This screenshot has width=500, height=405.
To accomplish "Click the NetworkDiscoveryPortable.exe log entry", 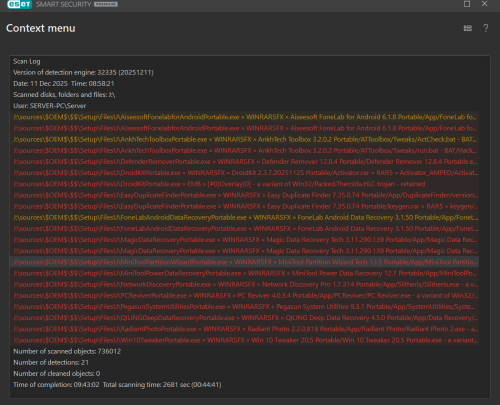I will click(246, 284).
